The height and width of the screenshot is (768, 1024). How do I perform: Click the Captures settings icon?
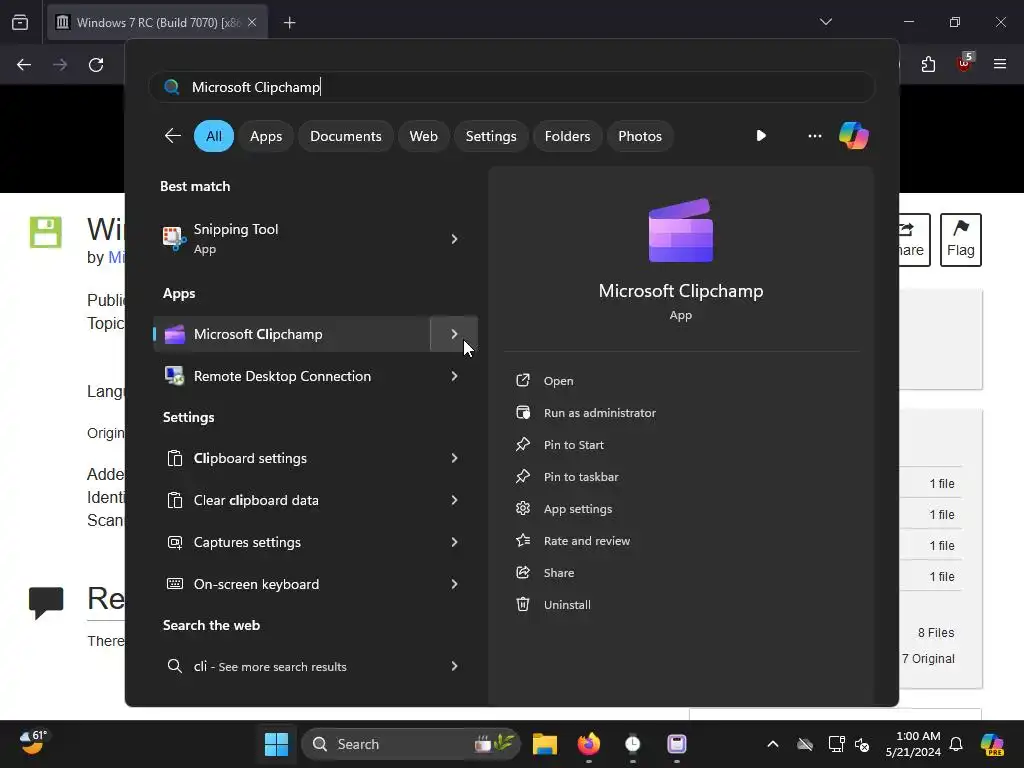tap(174, 542)
